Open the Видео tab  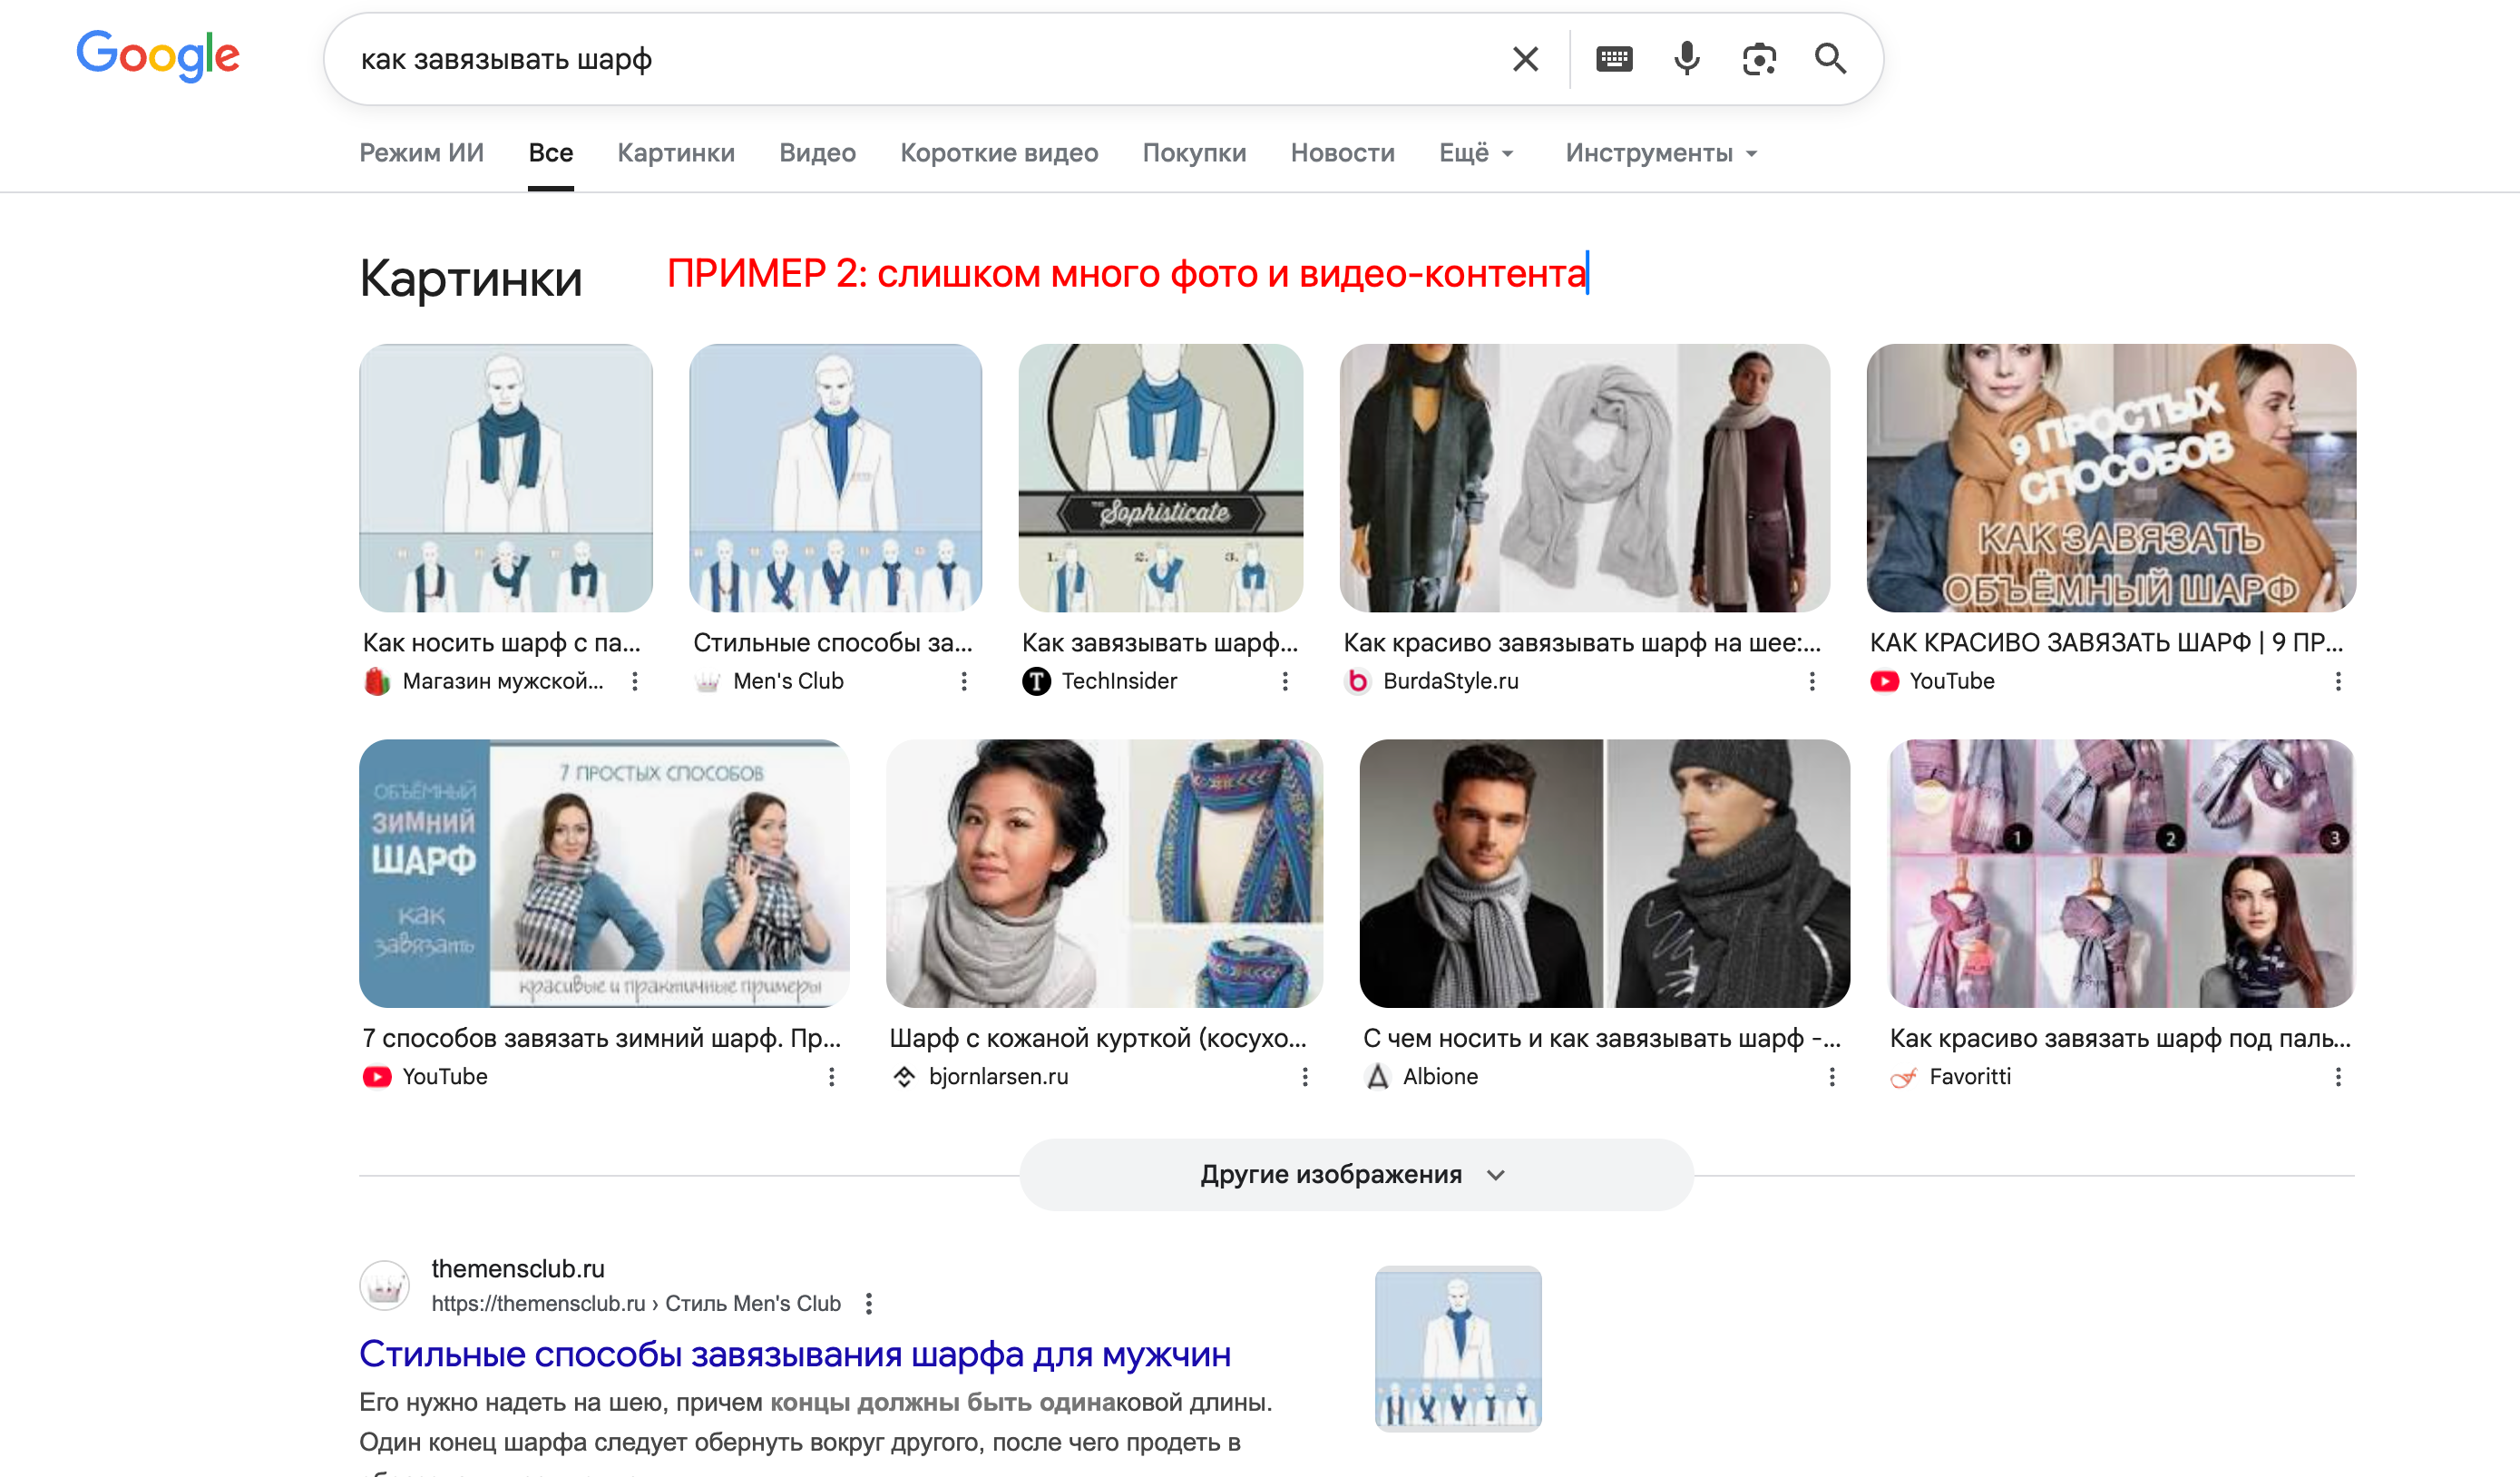point(817,153)
